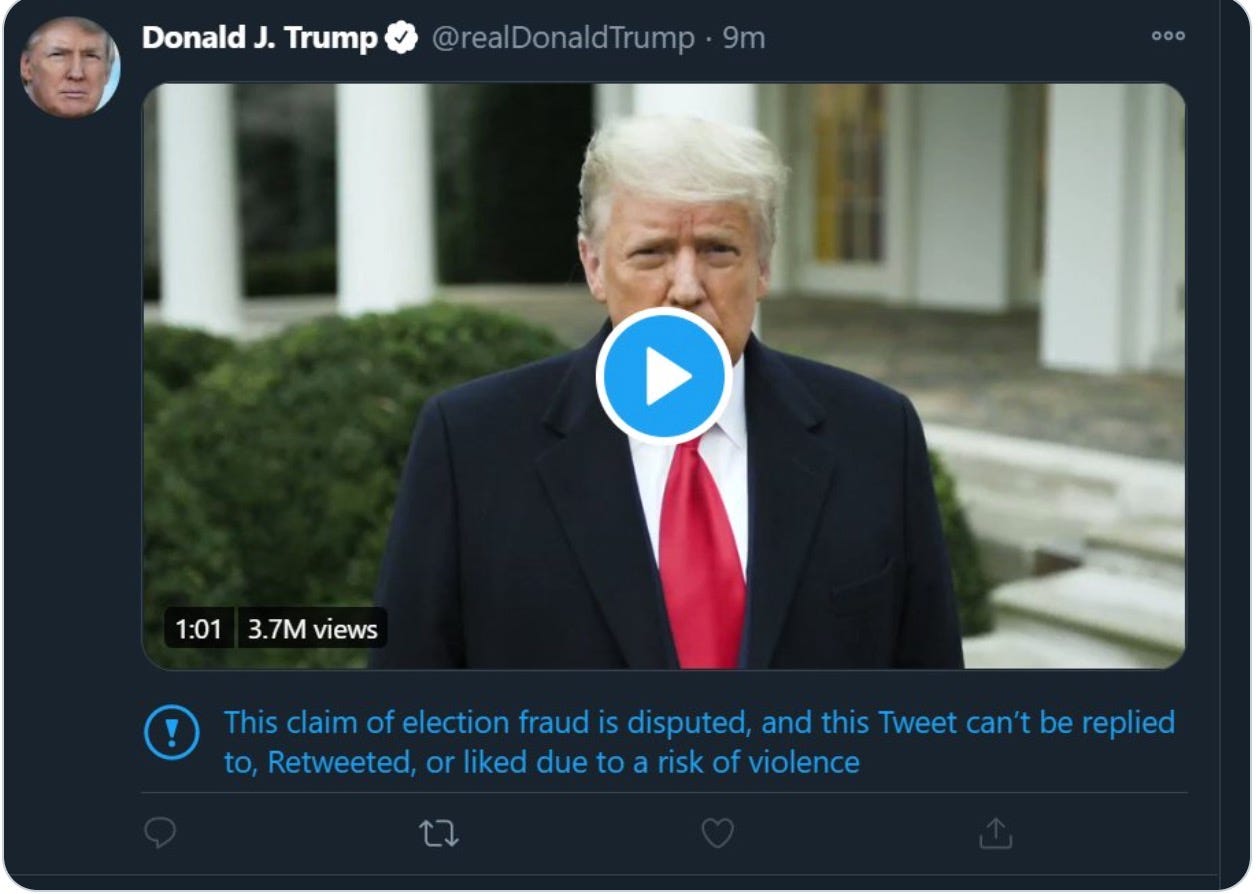Click the verified checkmark badge
Screen dimensions: 1258x894
[401, 39]
